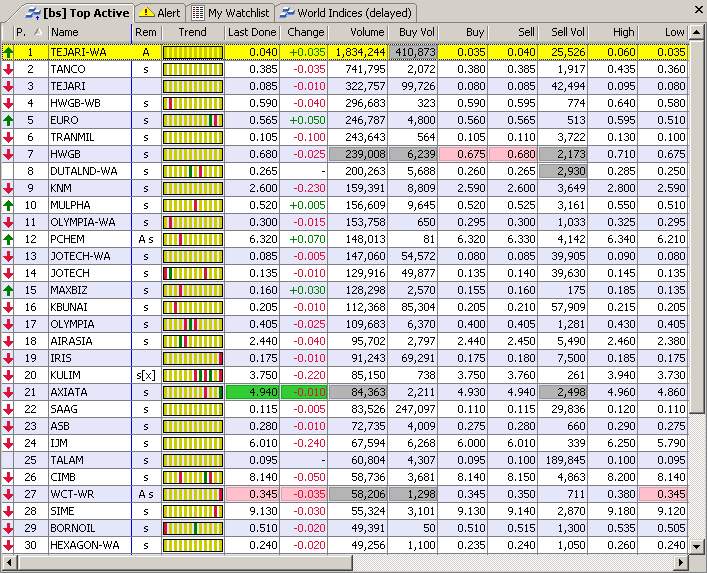This screenshot has width=707, height=573.
Task: Click the trend bar for AXIATA
Action: (x=193, y=392)
